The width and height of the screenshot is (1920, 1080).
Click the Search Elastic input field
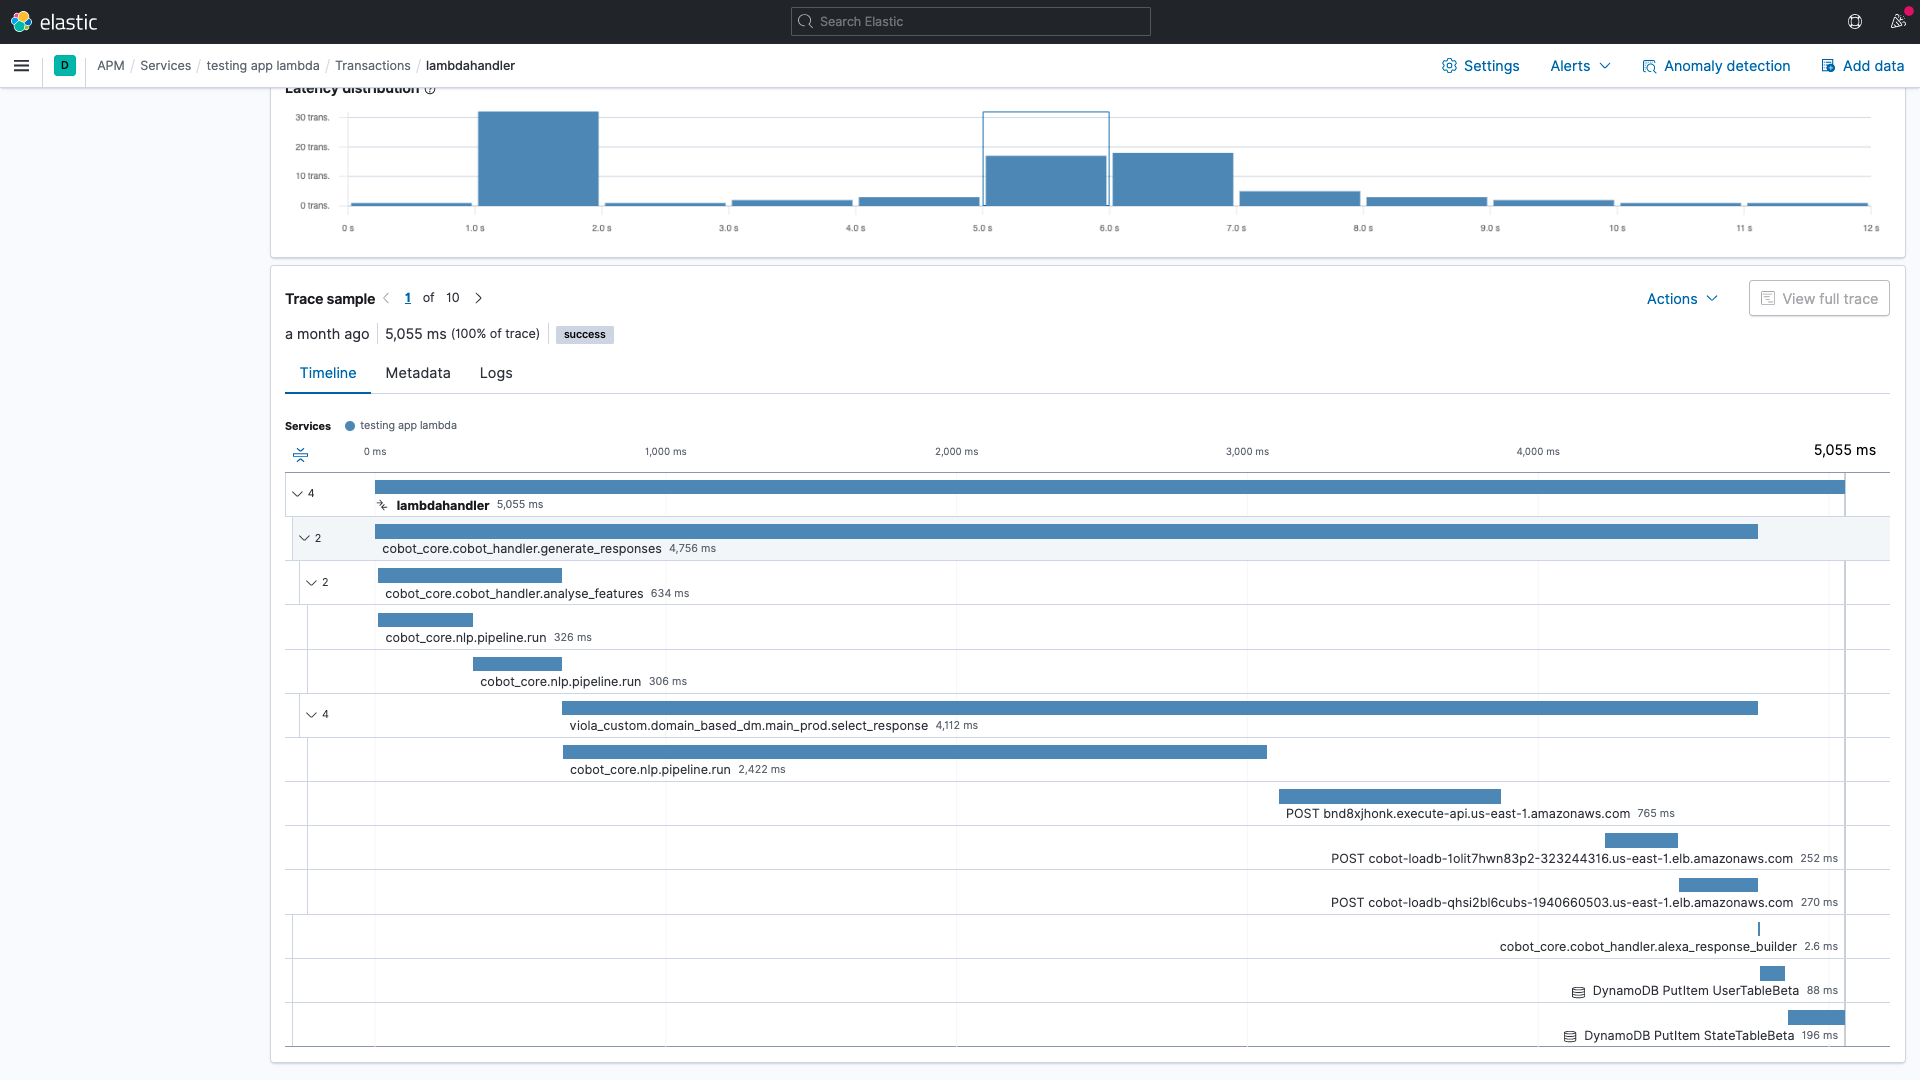tap(970, 21)
